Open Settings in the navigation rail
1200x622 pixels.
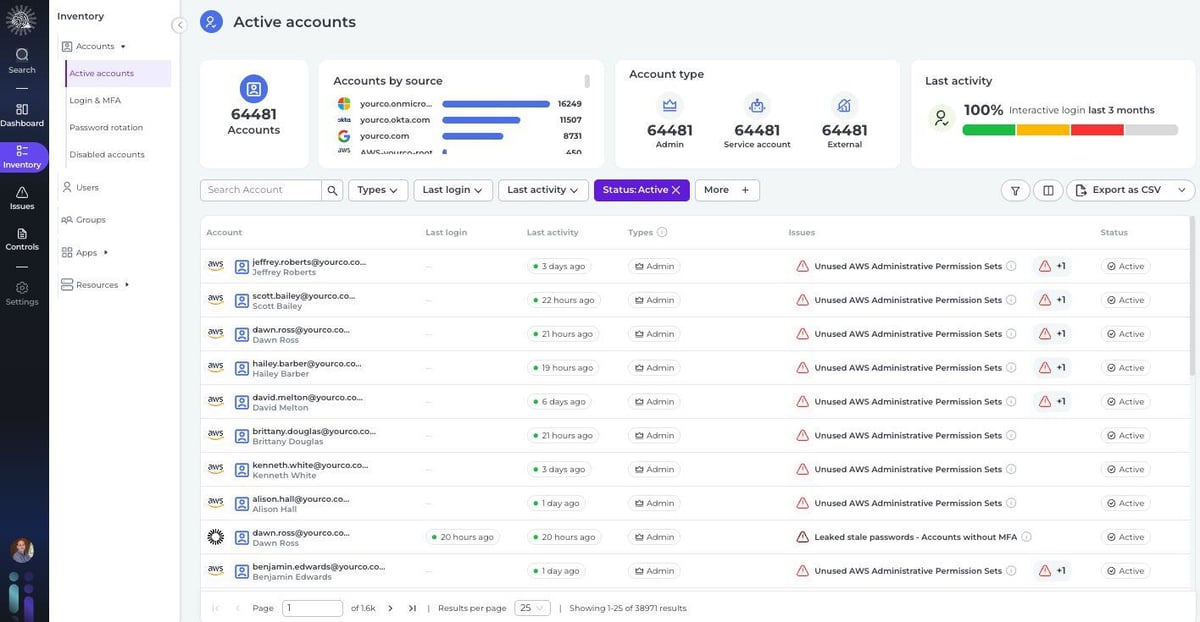click(x=22, y=293)
